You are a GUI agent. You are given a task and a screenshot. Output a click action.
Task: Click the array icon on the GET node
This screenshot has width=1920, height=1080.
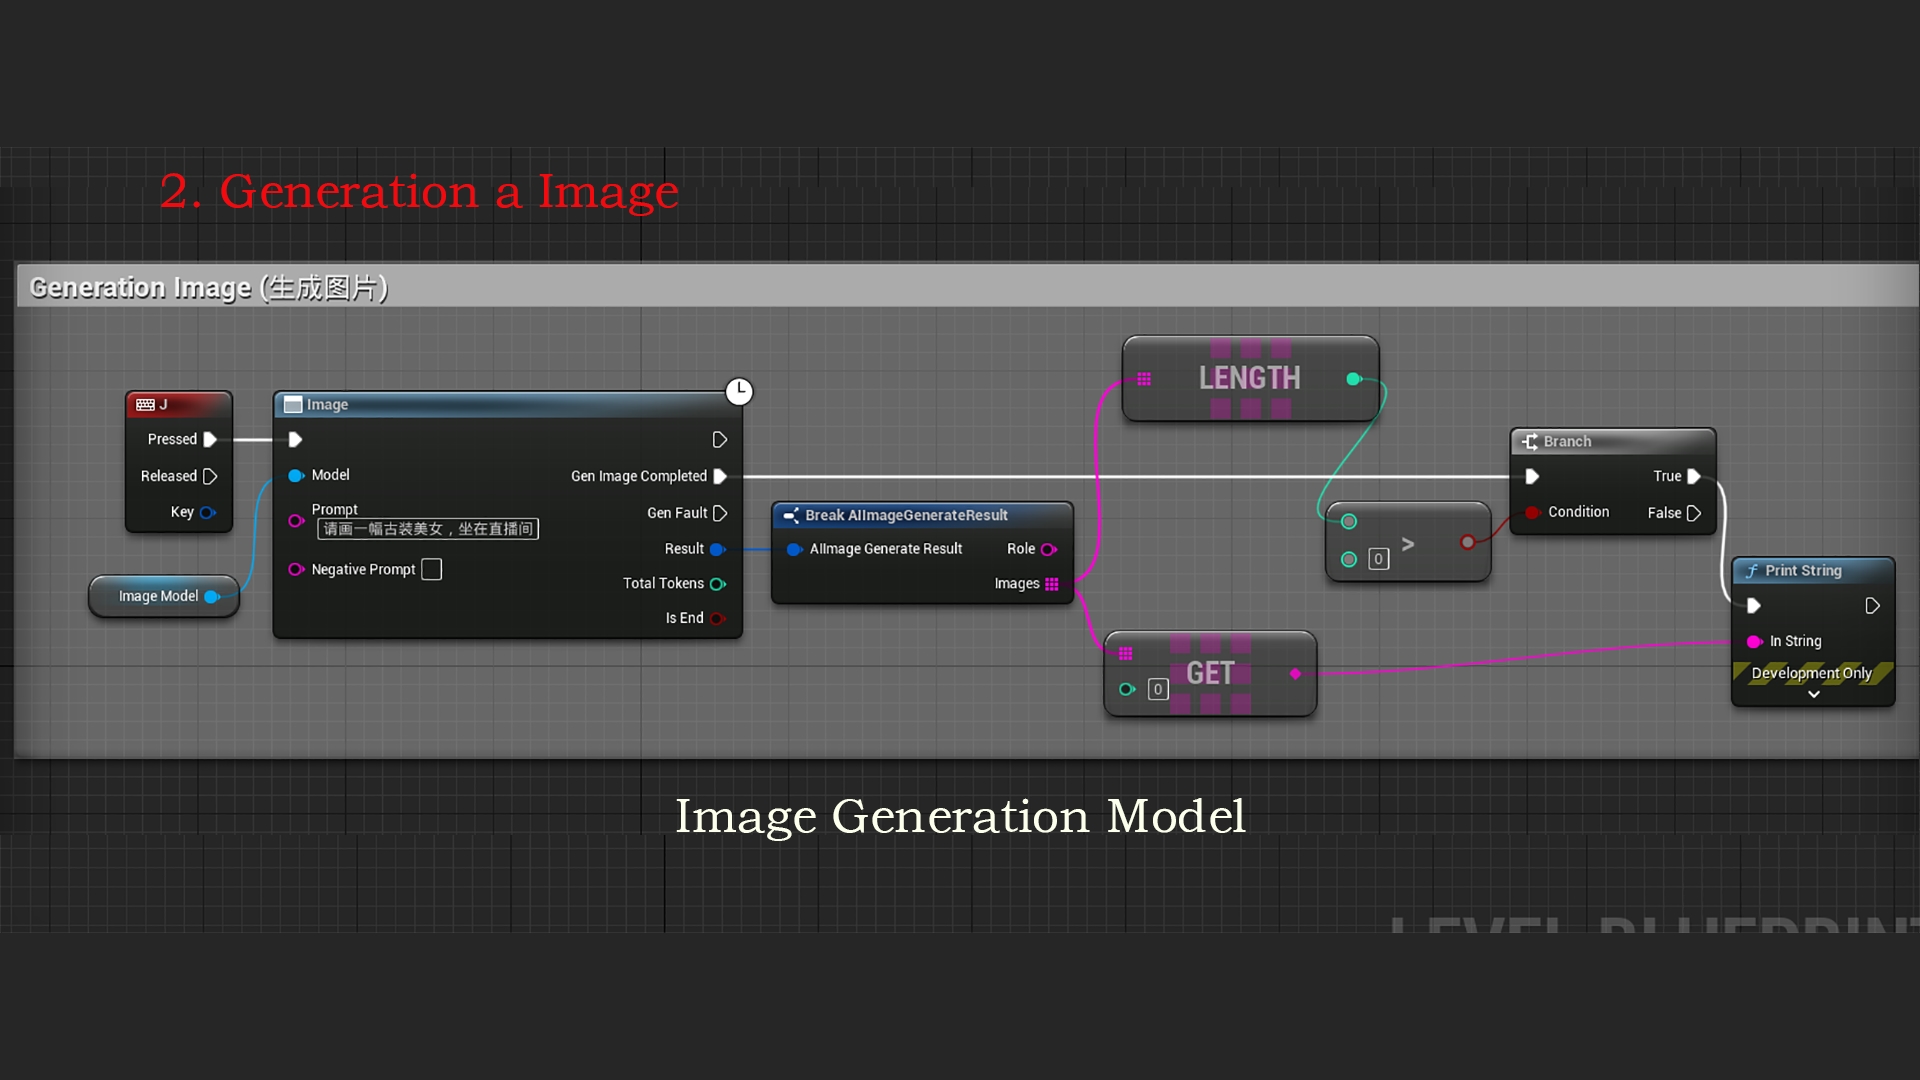pyautogui.click(x=1127, y=653)
